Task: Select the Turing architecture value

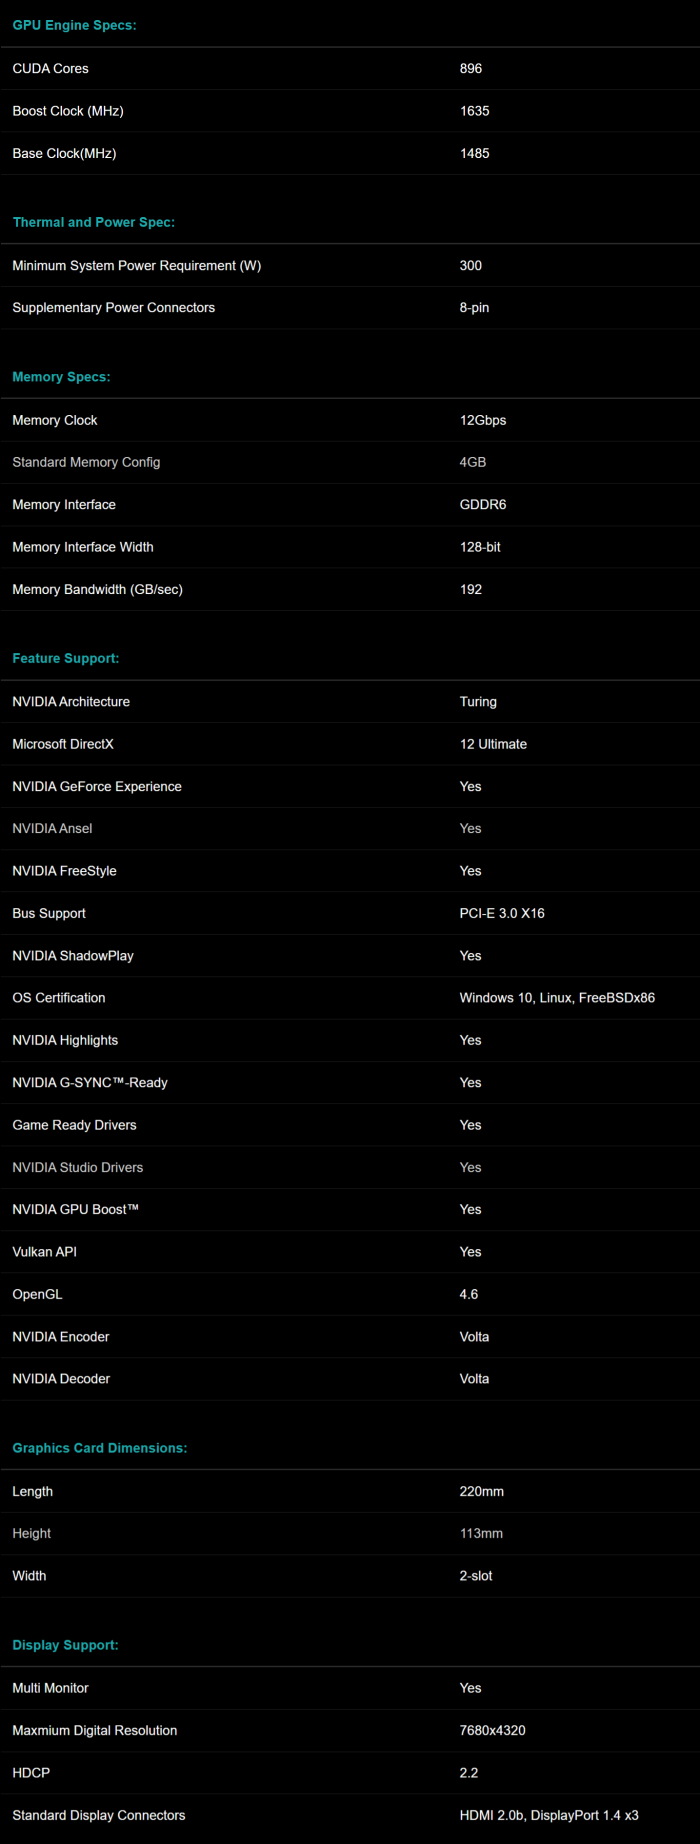Action: (x=478, y=702)
